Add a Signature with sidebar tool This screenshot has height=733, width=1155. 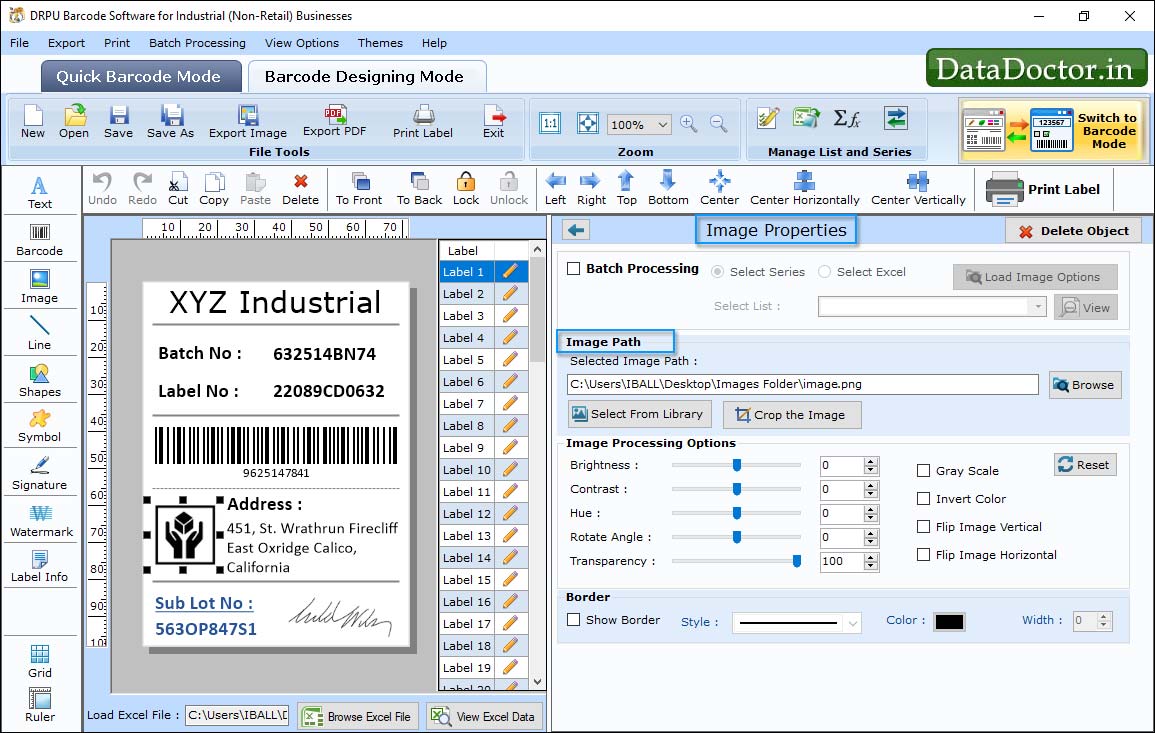[40, 474]
